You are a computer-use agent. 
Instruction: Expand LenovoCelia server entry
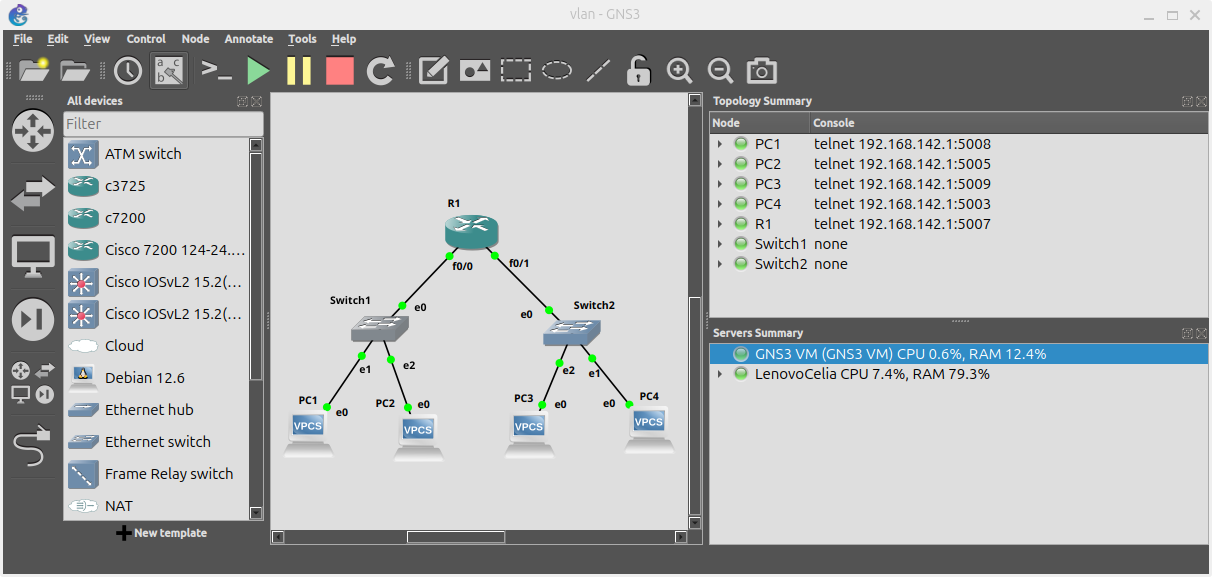720,374
